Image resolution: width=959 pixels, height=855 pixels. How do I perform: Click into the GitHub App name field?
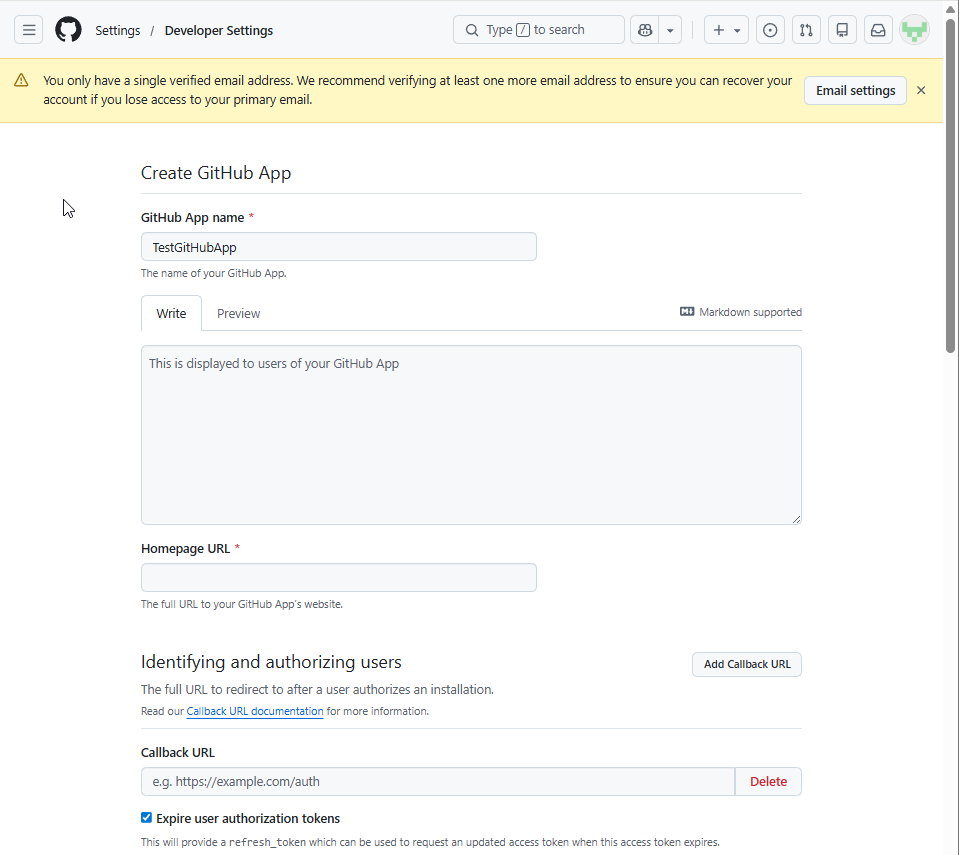pyautogui.click(x=339, y=247)
